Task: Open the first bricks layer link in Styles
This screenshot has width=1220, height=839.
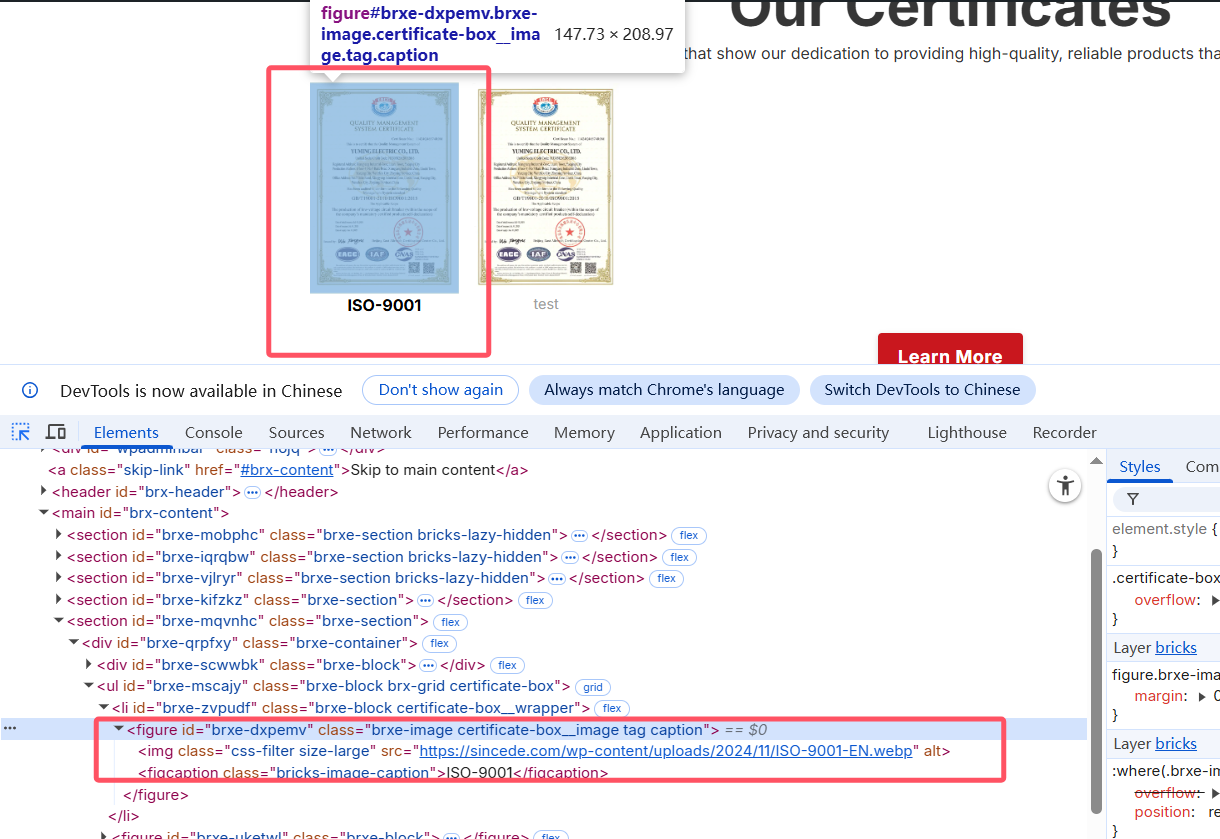Action: (x=1176, y=648)
